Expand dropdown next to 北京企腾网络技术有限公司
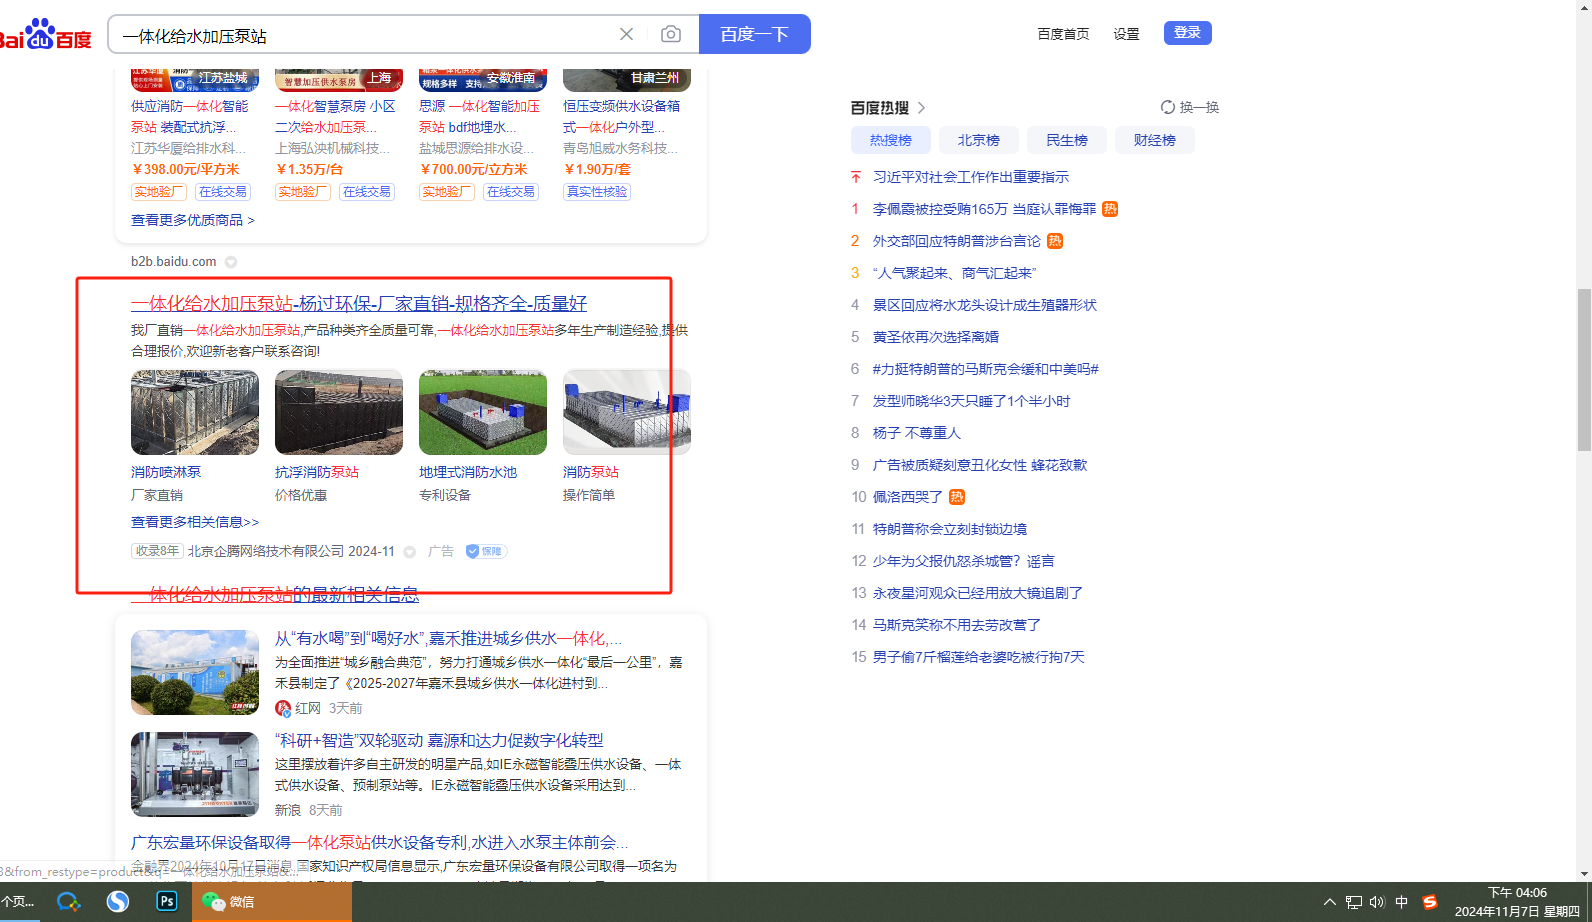Screen dimensions: 1592x922 (x=410, y=552)
